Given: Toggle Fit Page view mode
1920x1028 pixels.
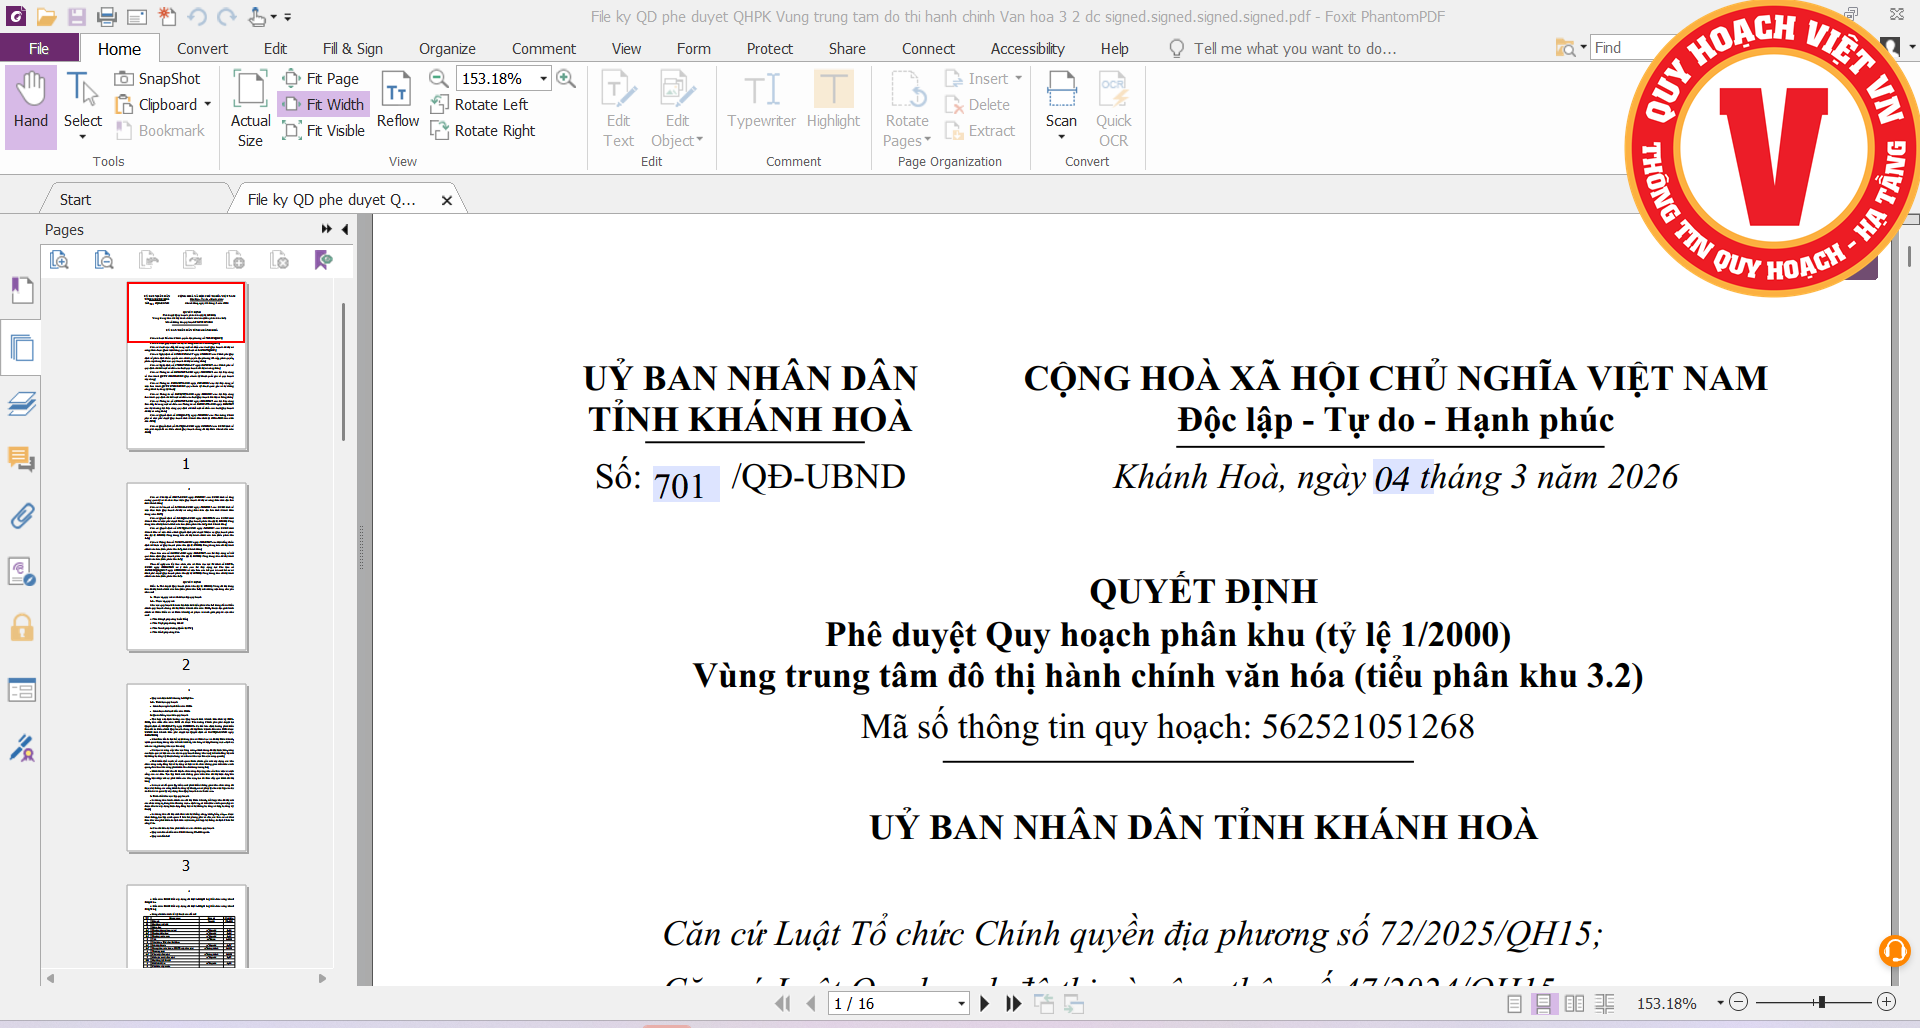Looking at the screenshot, I should tap(322, 78).
